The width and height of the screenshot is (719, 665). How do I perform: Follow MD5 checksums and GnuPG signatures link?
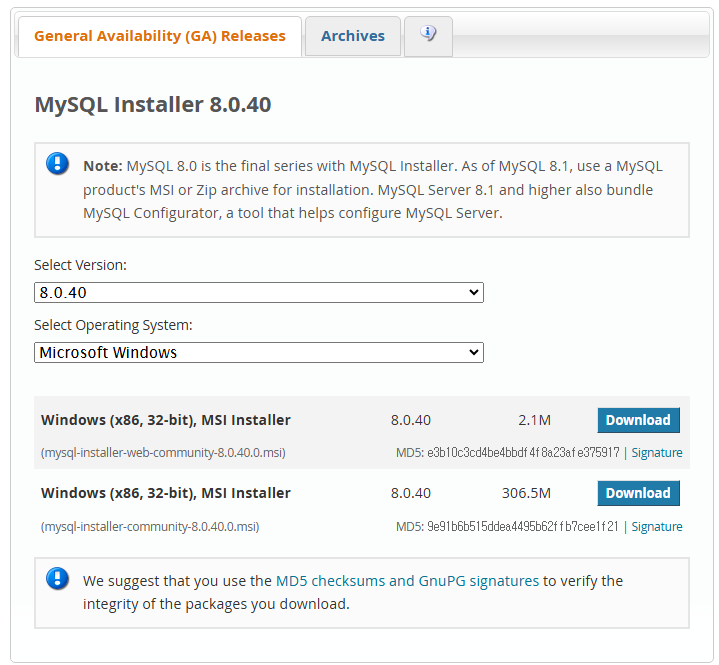(407, 581)
